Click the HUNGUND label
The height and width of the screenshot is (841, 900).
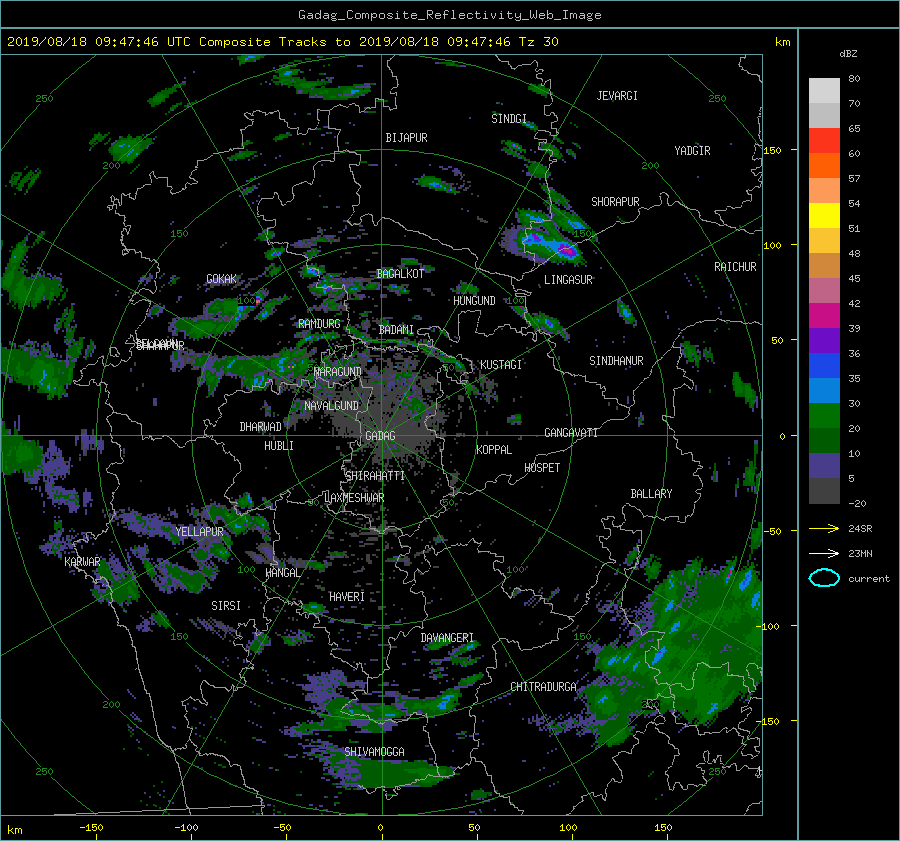(x=474, y=301)
